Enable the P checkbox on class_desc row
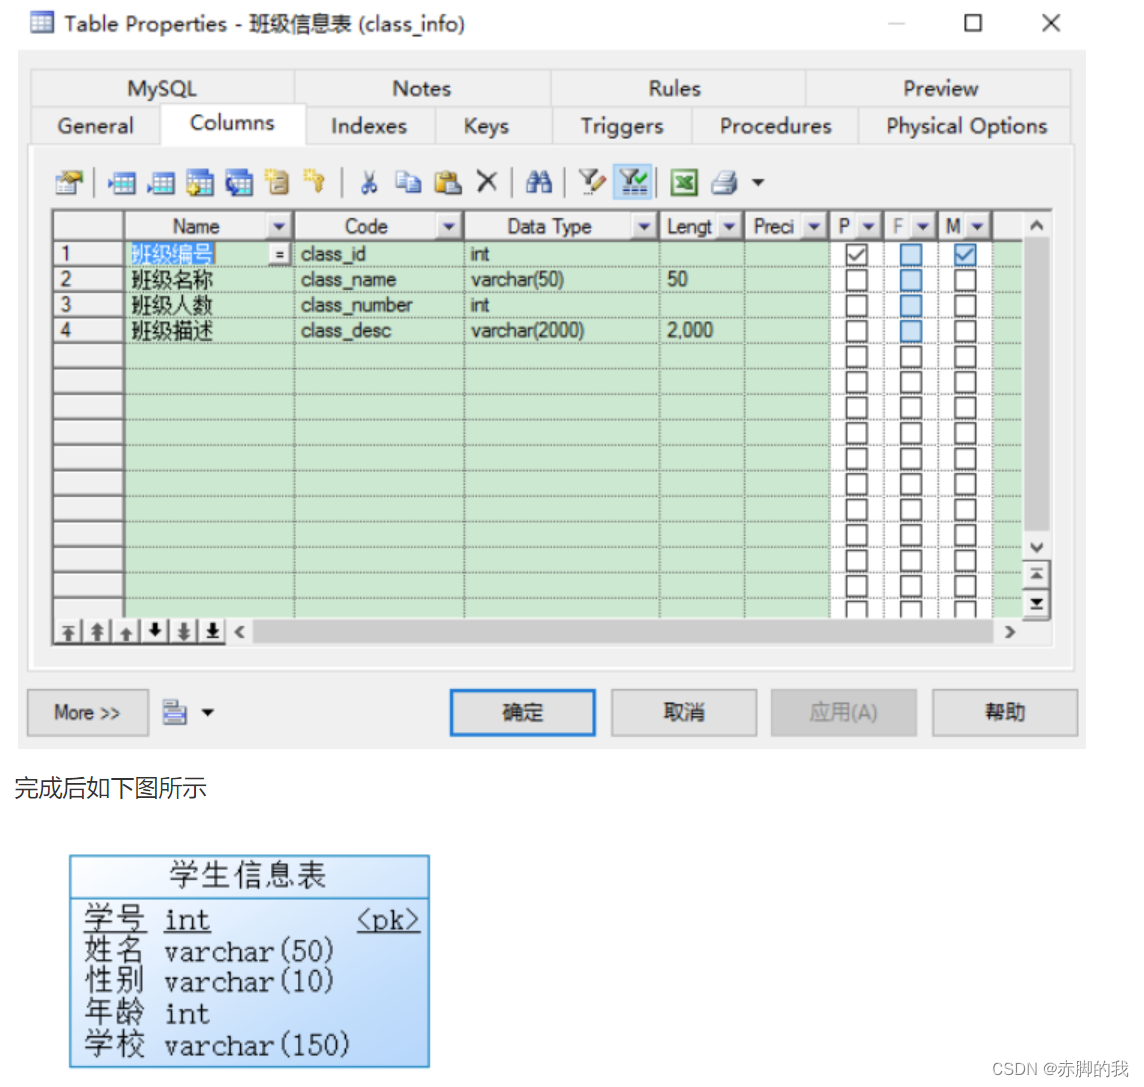The image size is (1144, 1087). (x=855, y=330)
